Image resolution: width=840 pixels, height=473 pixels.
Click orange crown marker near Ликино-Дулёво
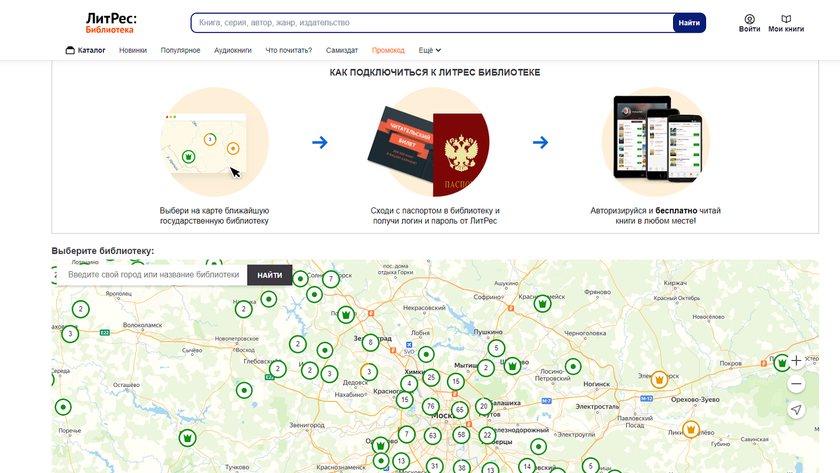point(691,430)
